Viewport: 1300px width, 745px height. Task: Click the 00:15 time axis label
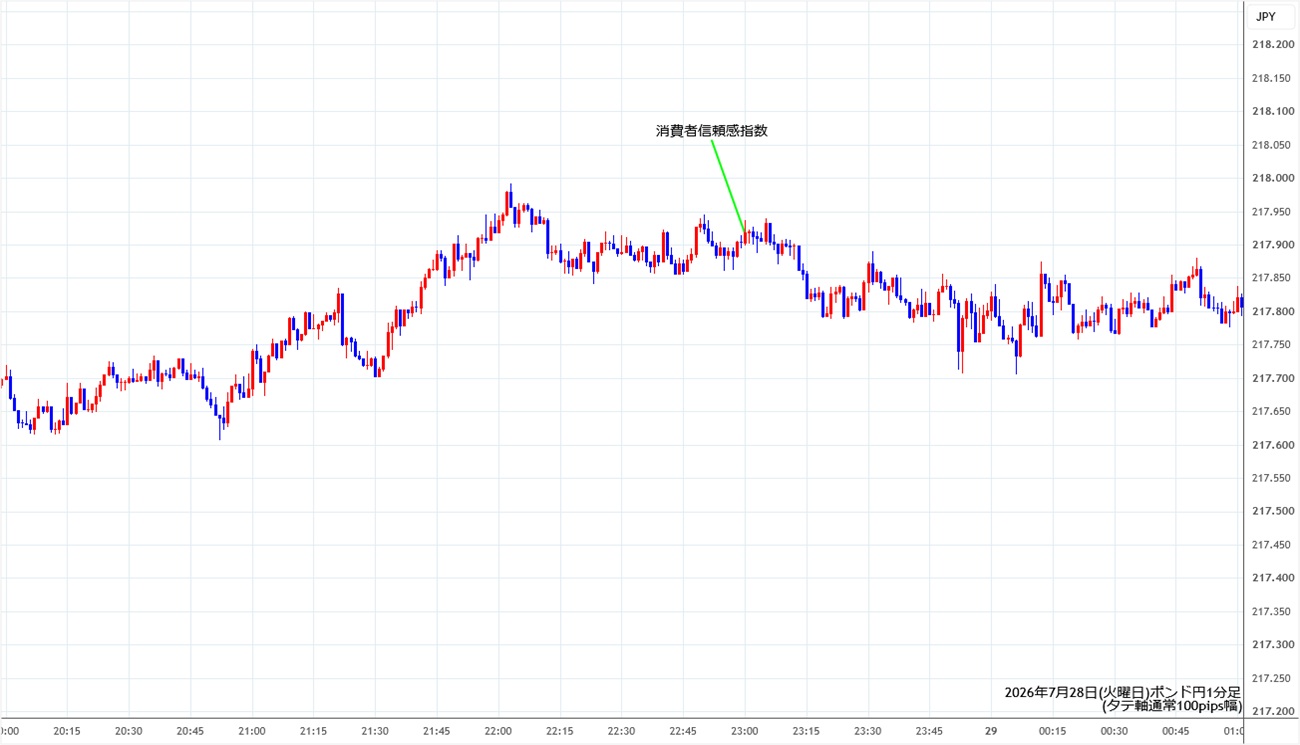click(x=1052, y=731)
